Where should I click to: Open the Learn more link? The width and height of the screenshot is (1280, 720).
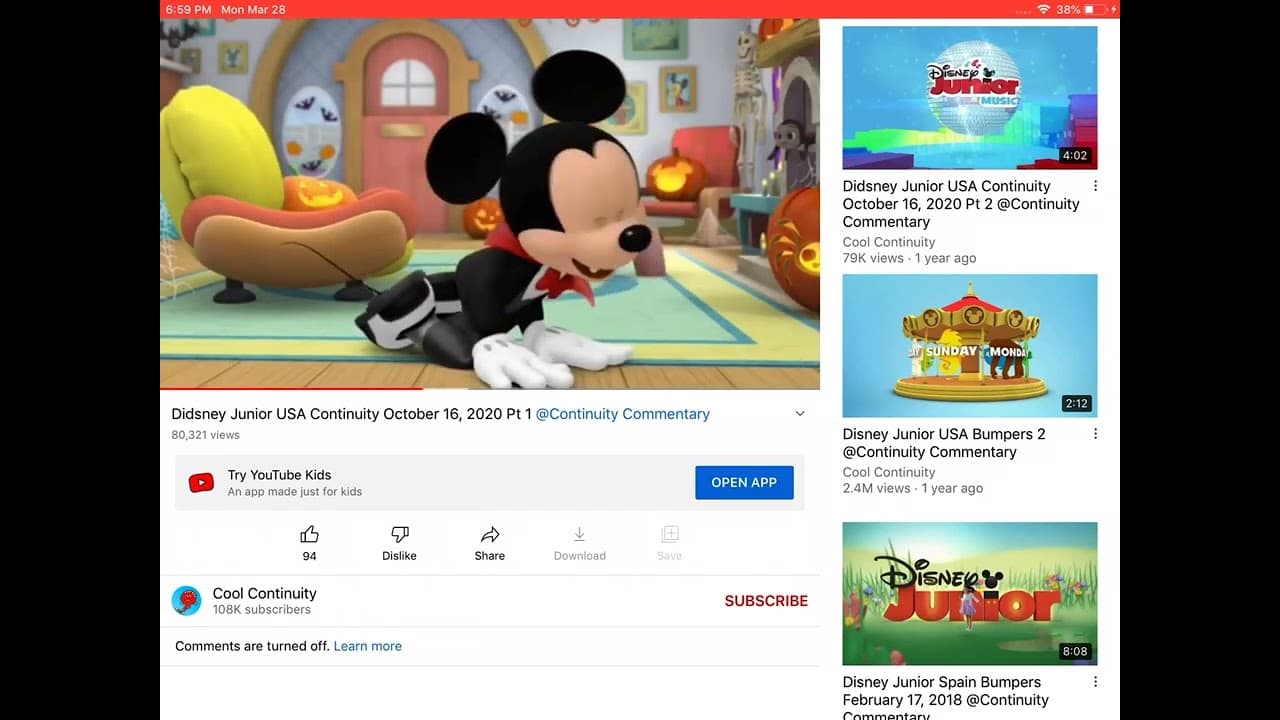click(x=368, y=646)
